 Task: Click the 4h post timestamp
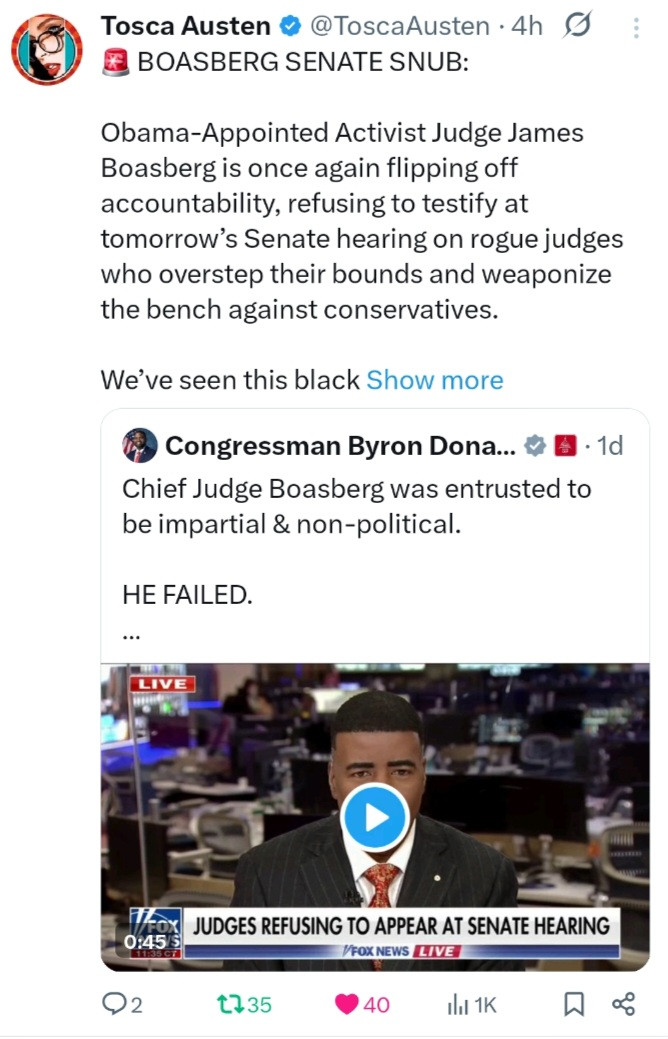tap(526, 27)
